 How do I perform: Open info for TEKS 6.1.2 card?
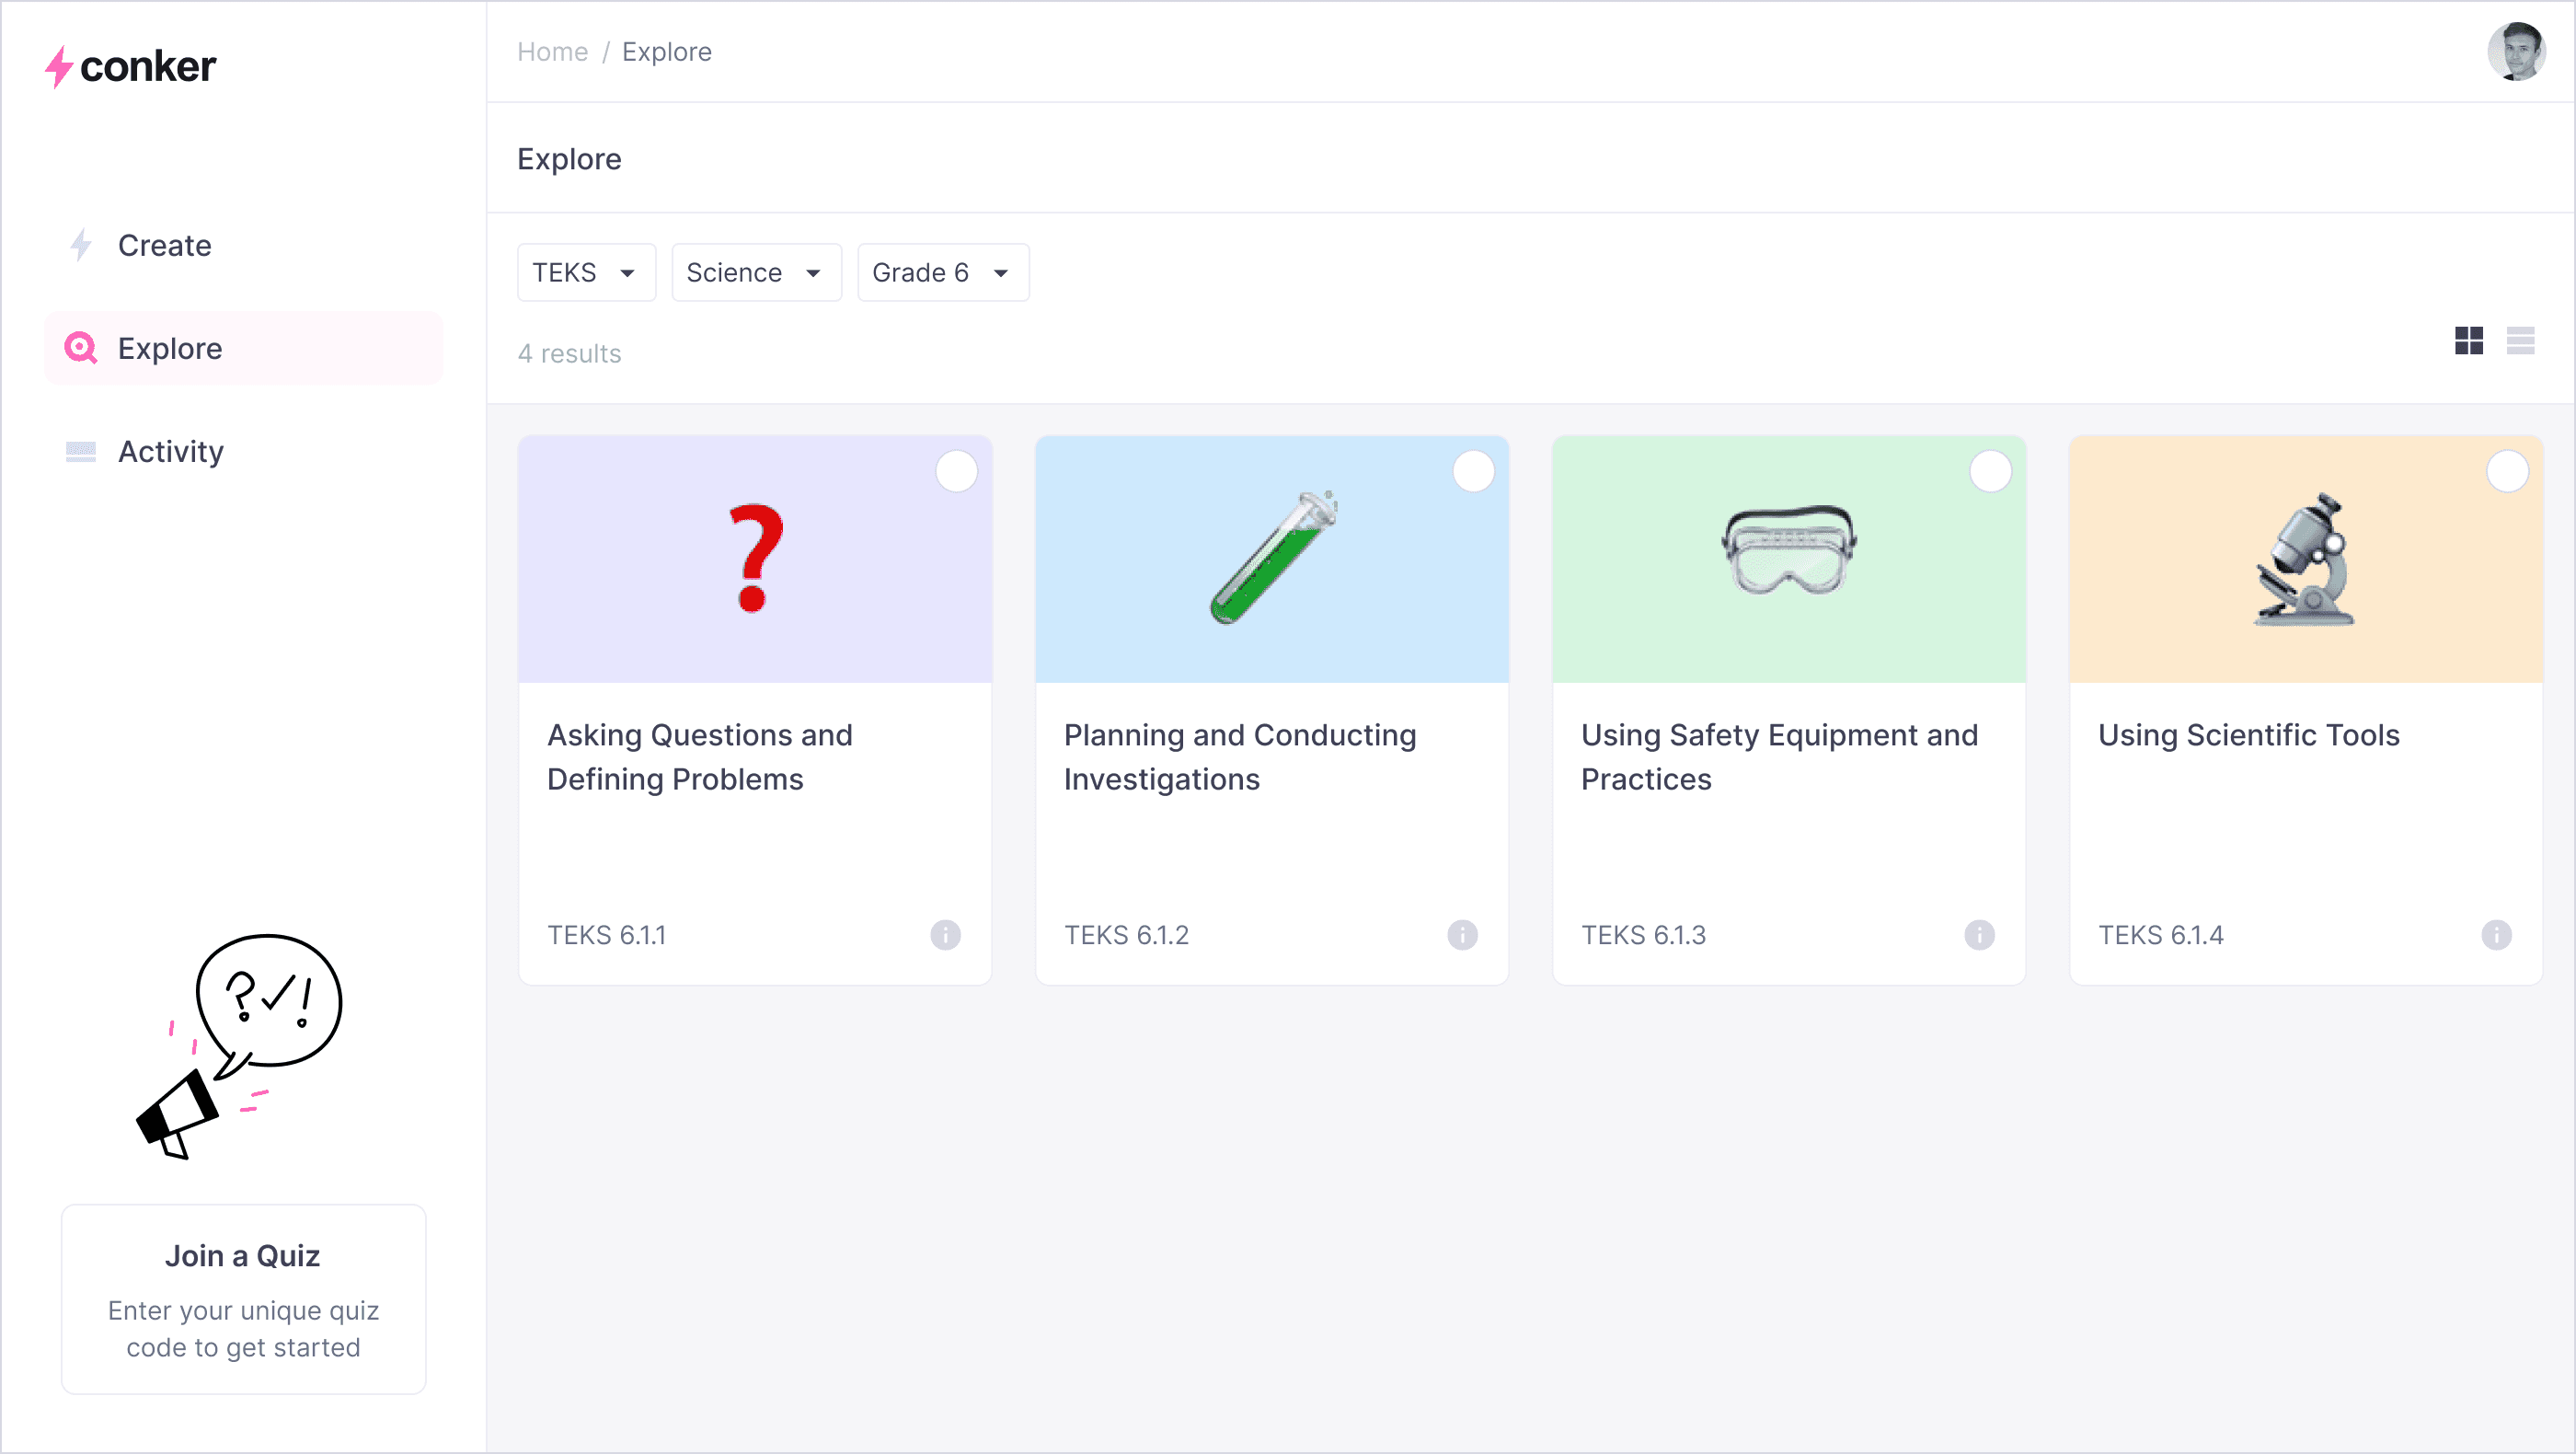(1462, 934)
